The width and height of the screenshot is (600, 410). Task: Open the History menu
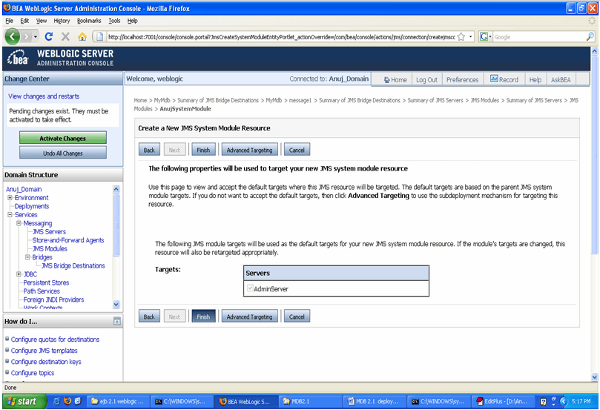coord(62,21)
